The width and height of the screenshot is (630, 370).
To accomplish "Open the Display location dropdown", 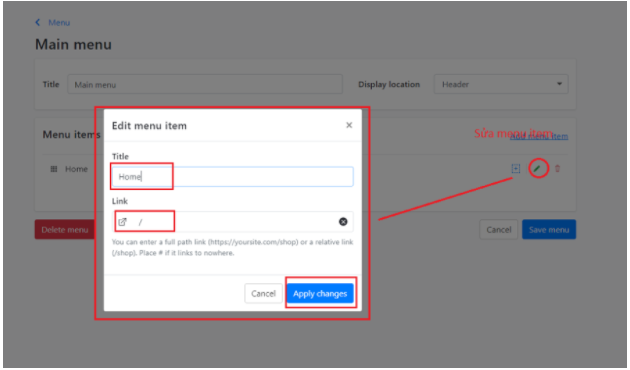I will [x=501, y=84].
